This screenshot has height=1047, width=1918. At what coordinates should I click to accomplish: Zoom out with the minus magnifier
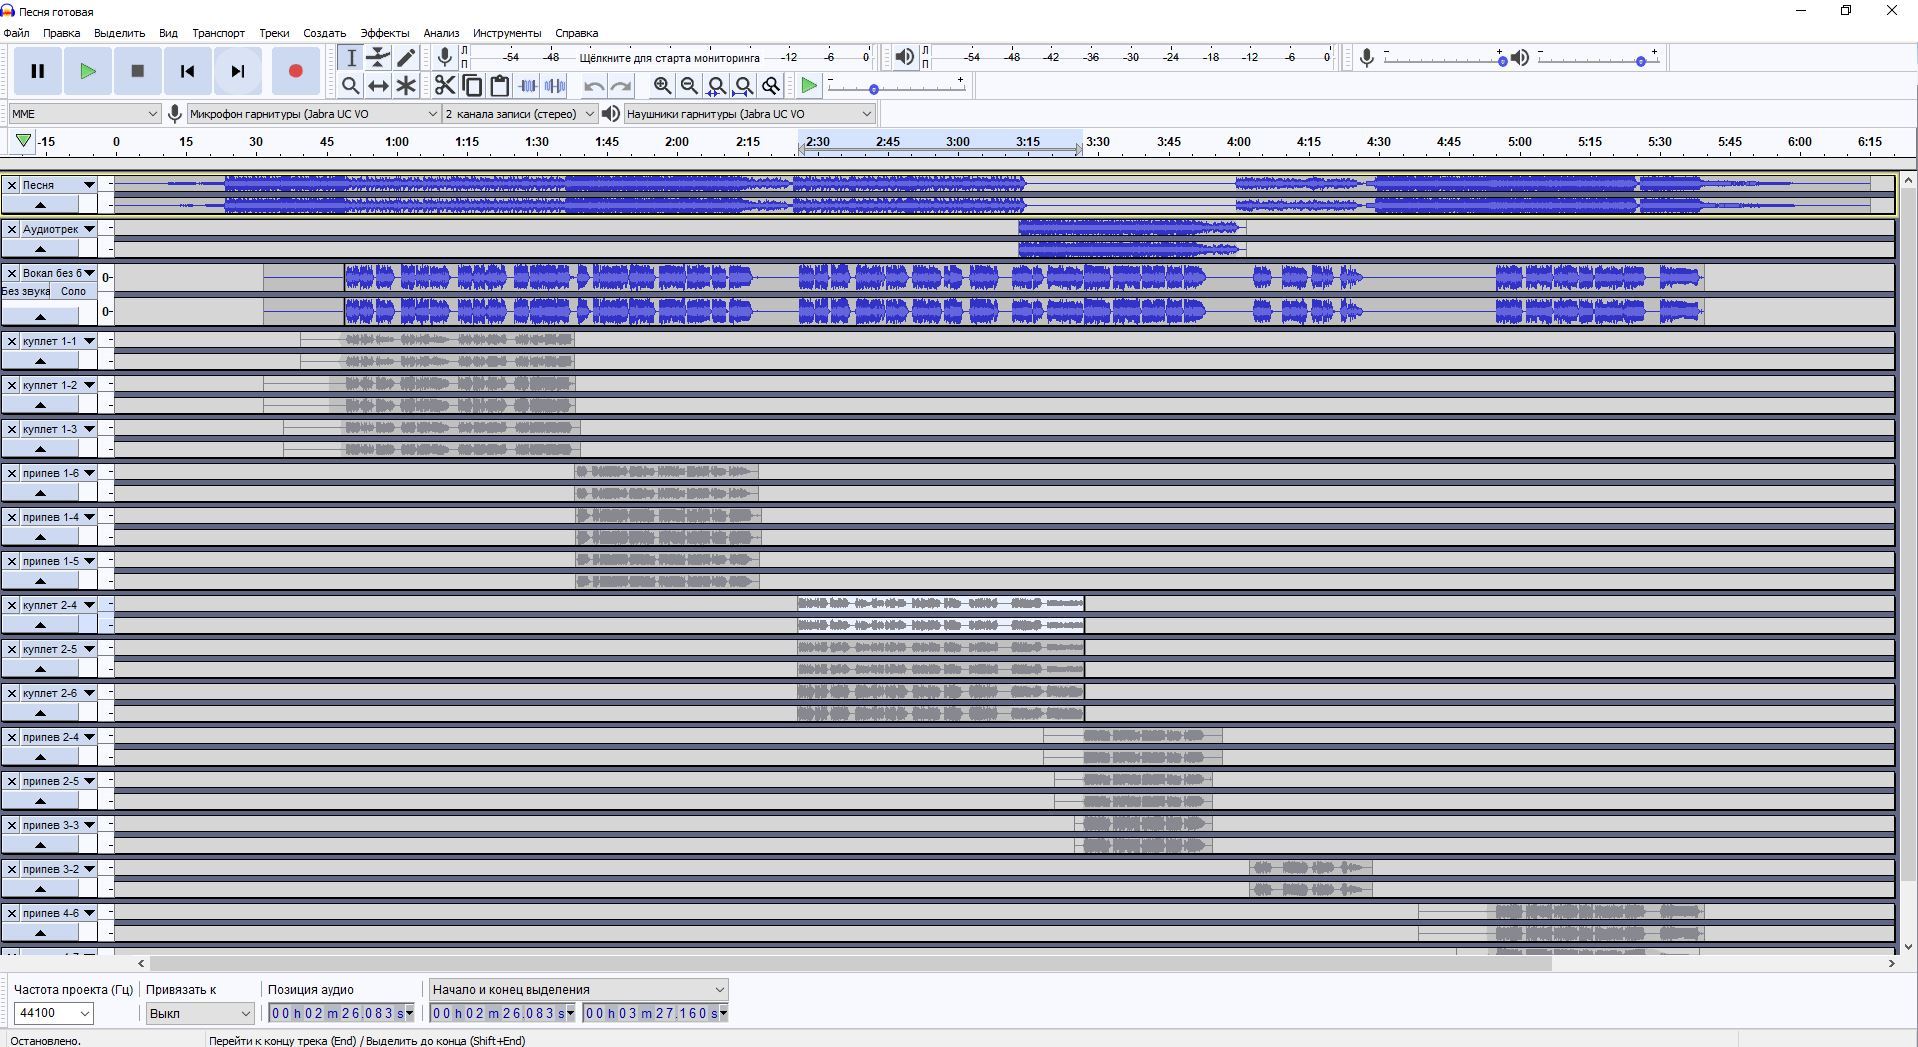point(689,85)
